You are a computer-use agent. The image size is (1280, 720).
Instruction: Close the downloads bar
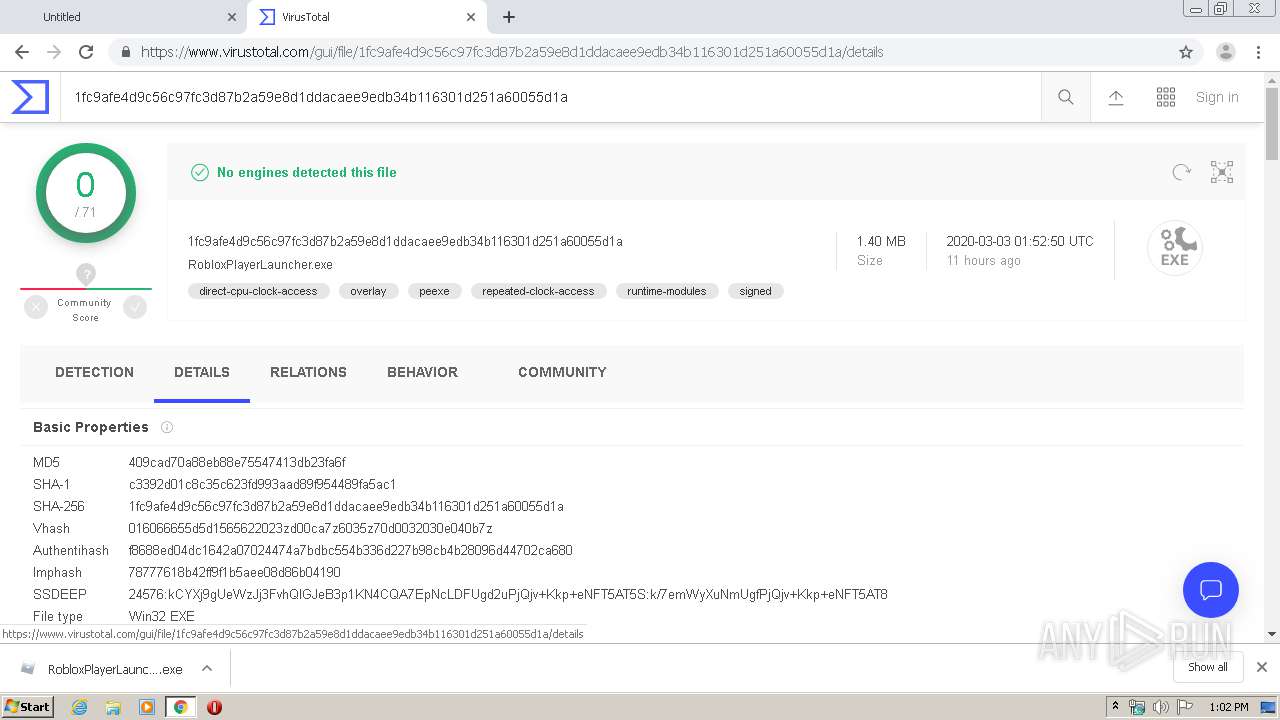pos(1262,667)
